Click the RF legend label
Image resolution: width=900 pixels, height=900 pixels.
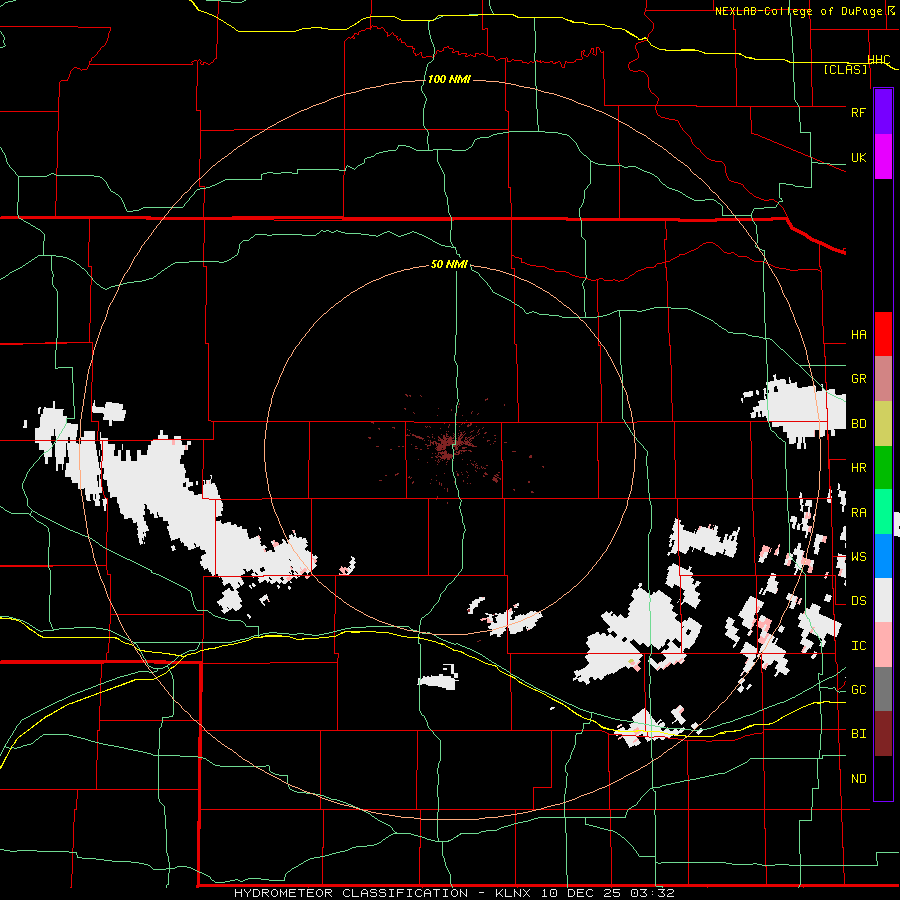858,112
